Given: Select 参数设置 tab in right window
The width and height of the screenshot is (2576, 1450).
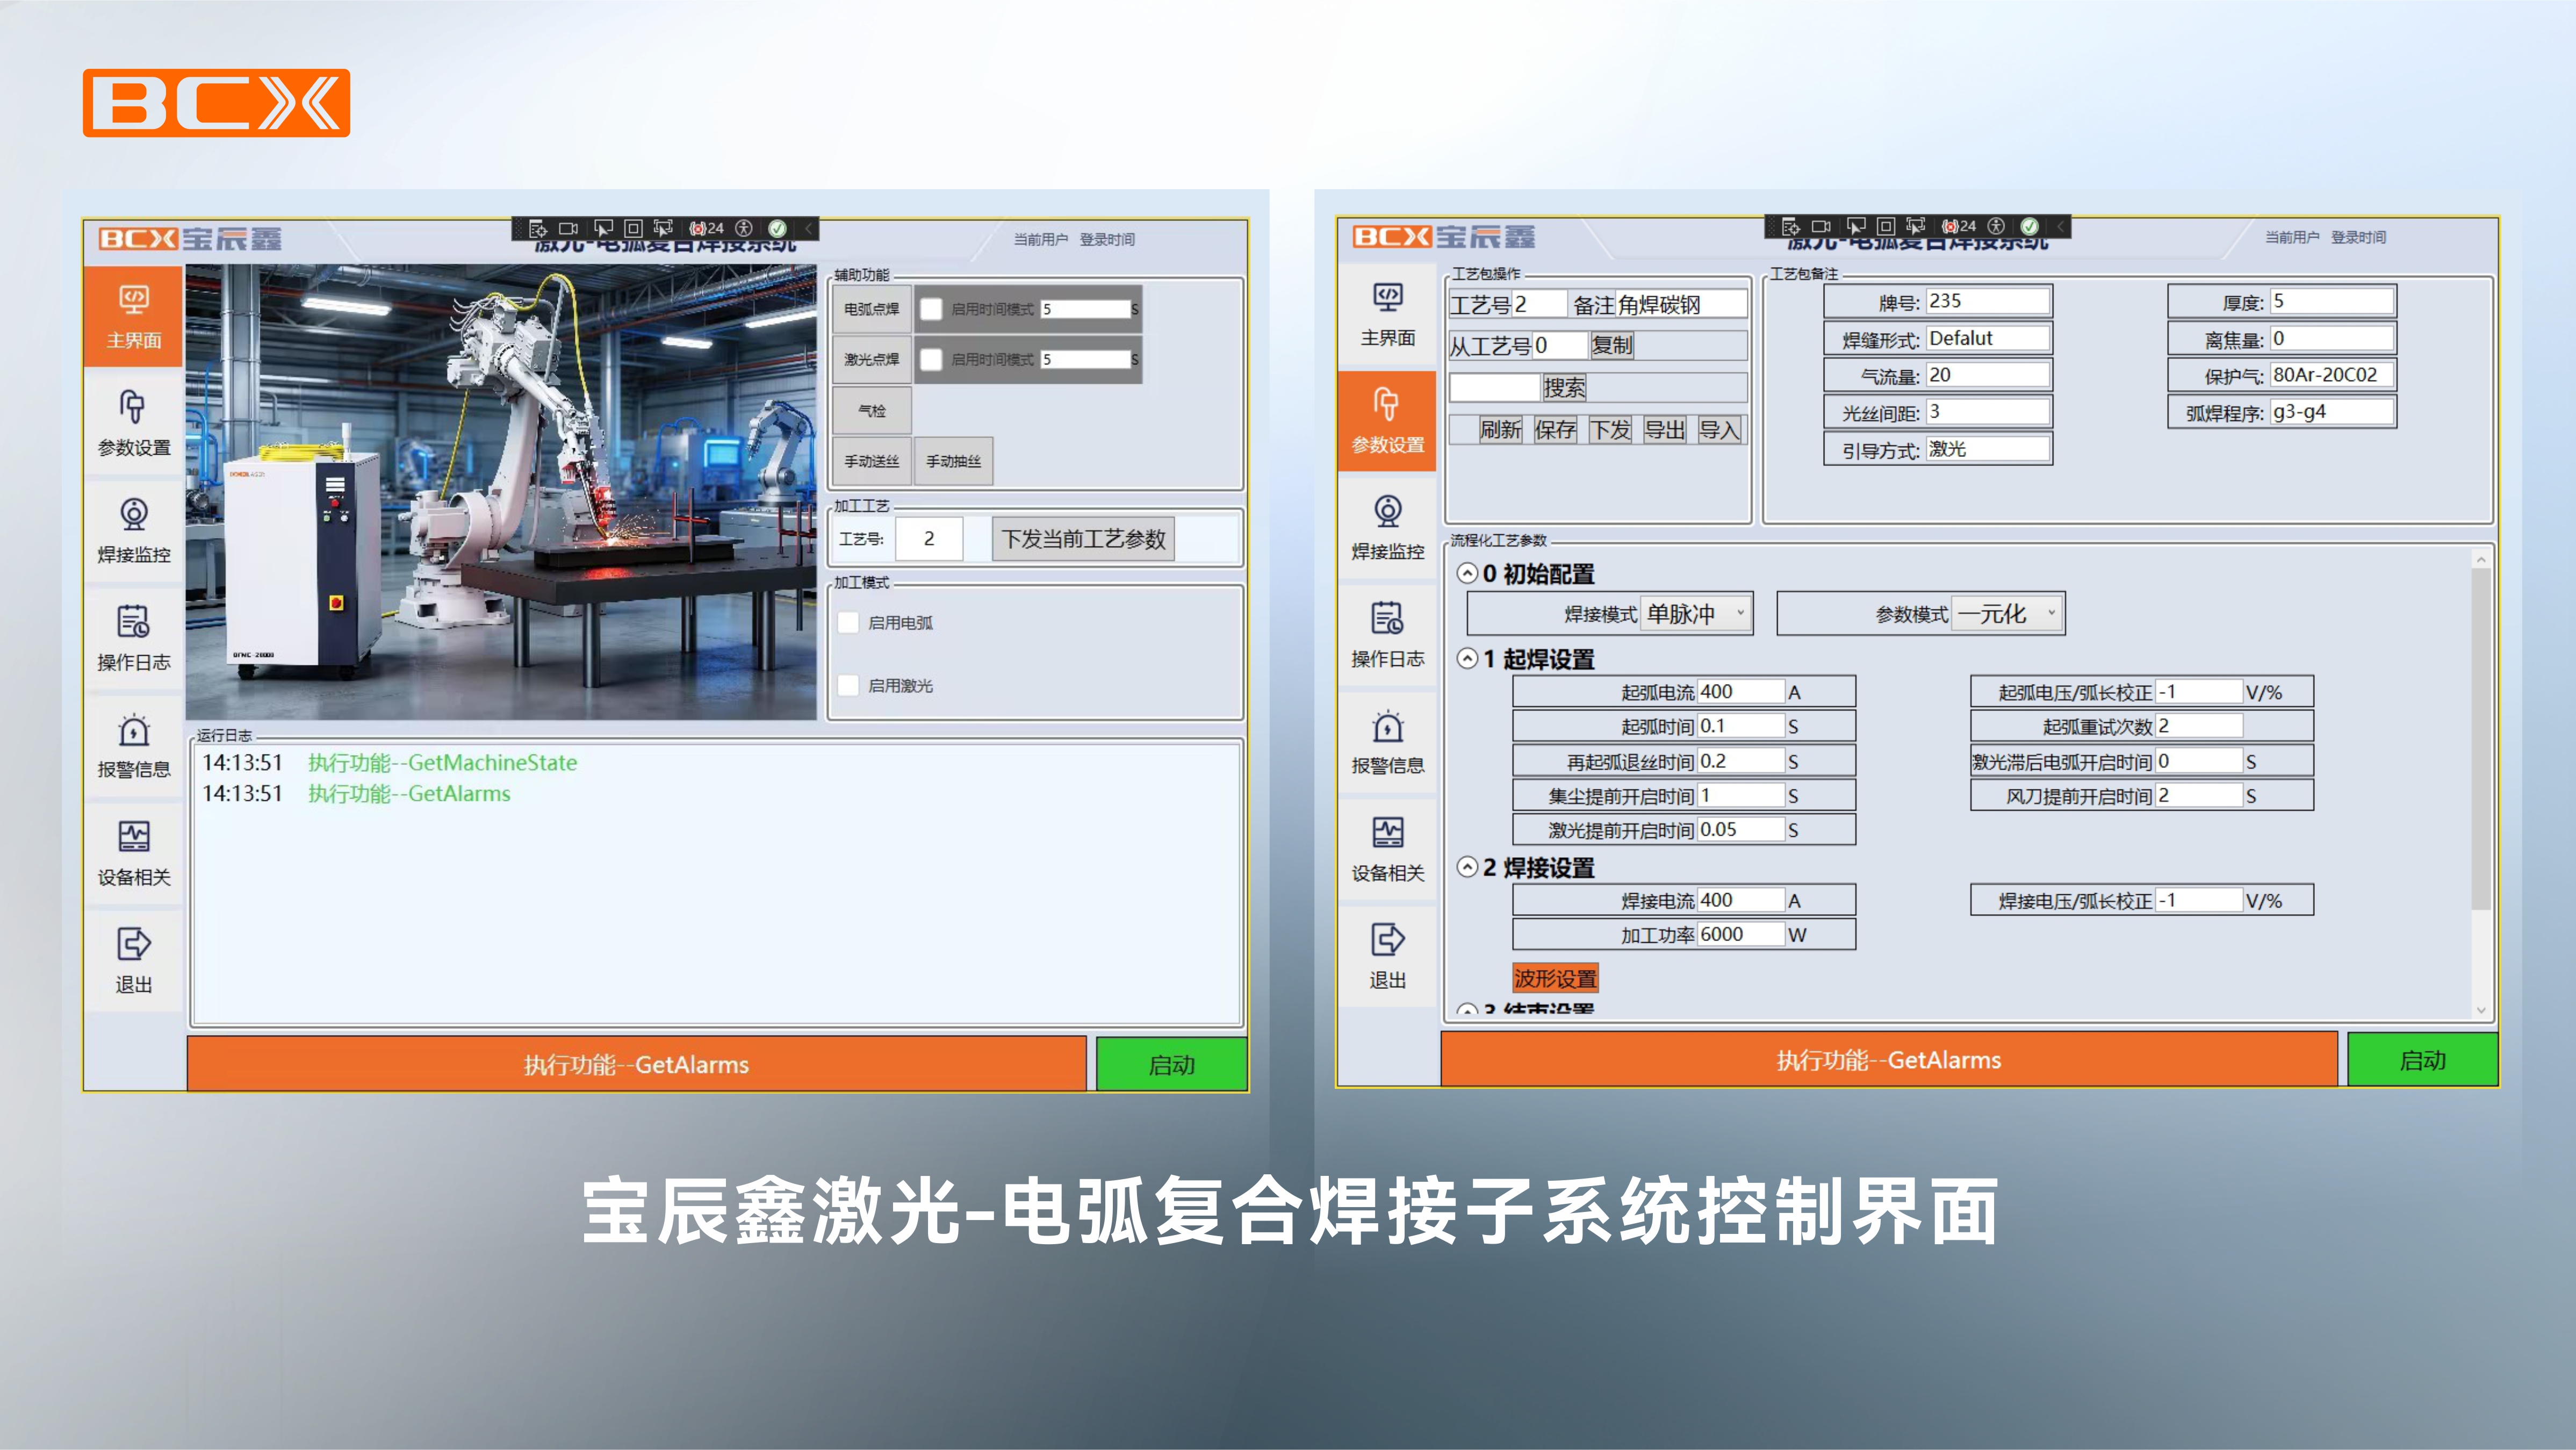Looking at the screenshot, I should 1387,421.
